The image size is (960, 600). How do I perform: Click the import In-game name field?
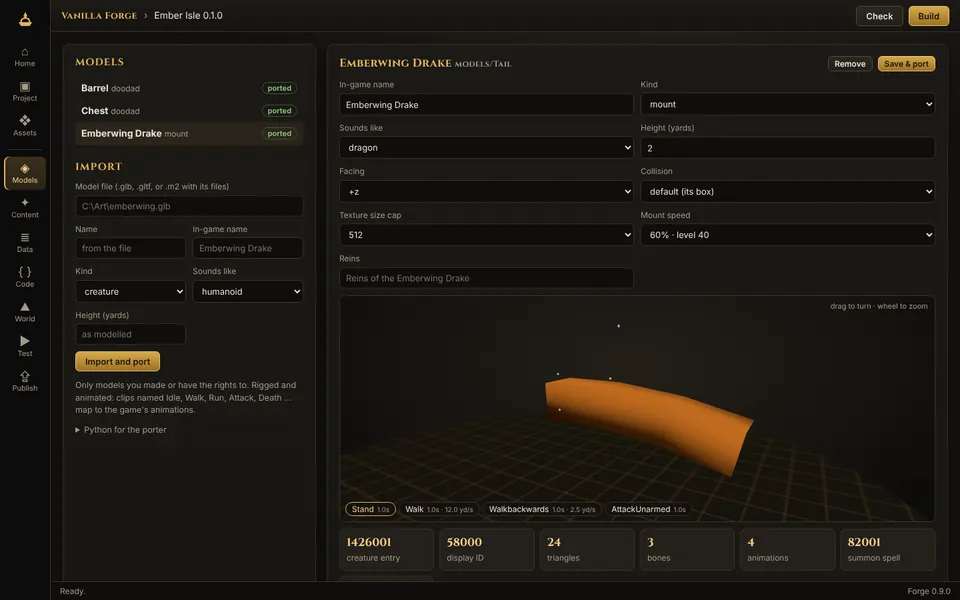(x=247, y=248)
